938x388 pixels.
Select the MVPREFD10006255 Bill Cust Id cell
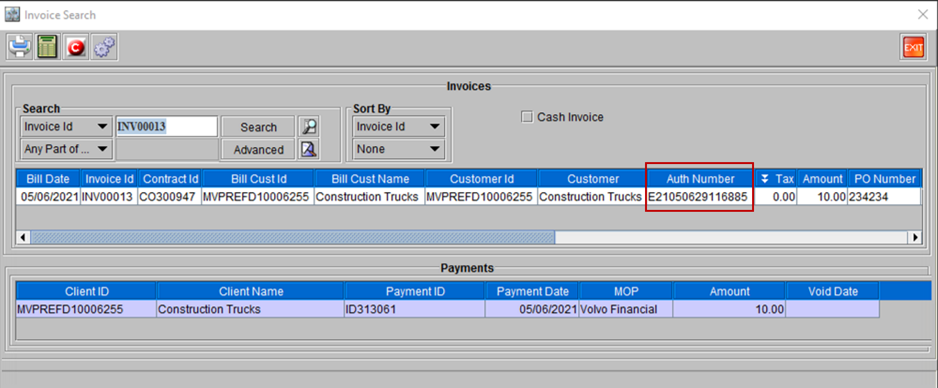tap(258, 197)
